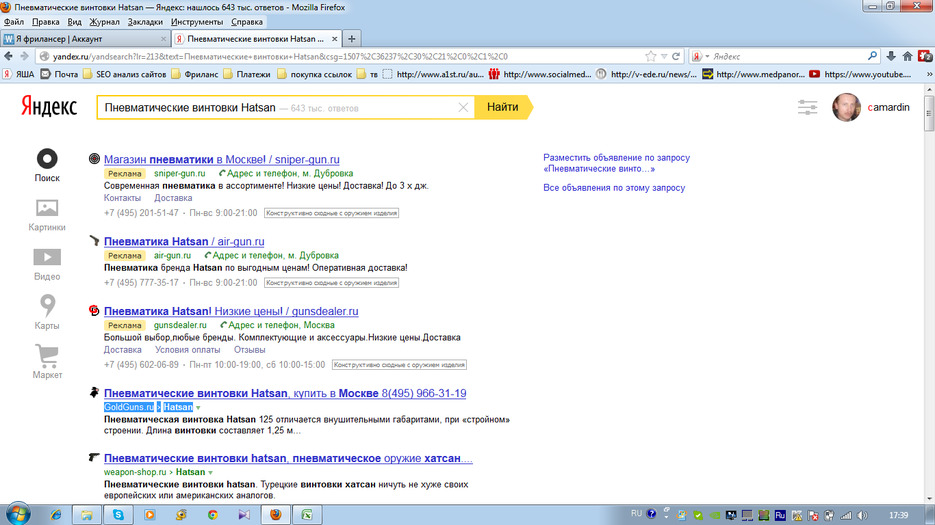Viewport: 935px width, 525px height.
Task: Click the Яндекс logo
Action: pos(49,107)
